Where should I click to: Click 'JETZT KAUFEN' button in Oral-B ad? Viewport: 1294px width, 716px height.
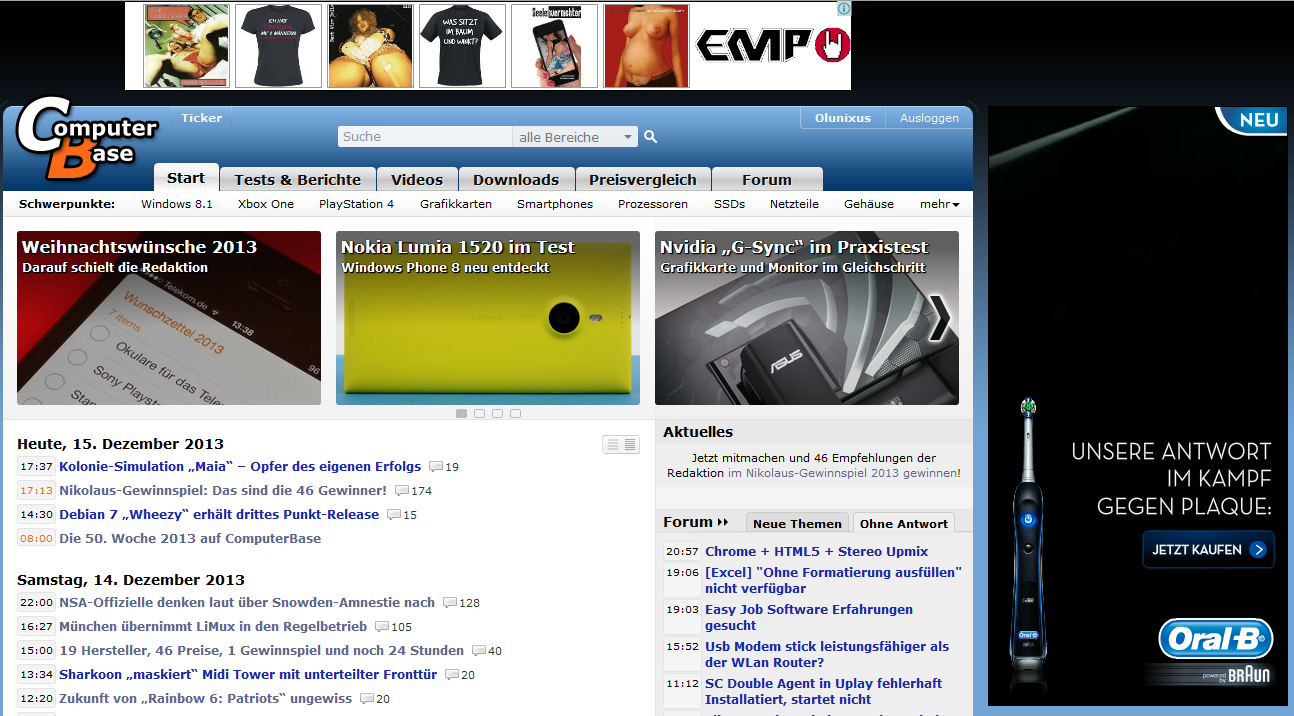(1209, 550)
